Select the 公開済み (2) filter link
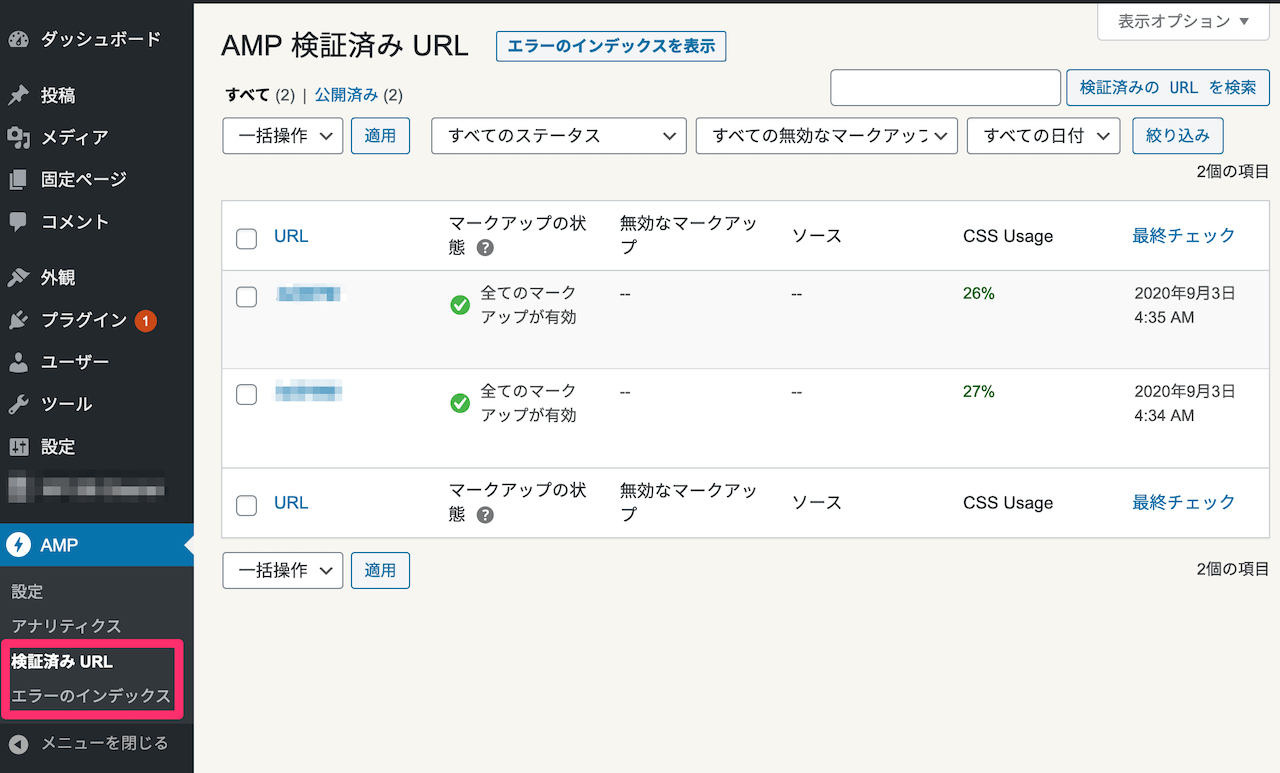1280x773 pixels. [x=358, y=95]
